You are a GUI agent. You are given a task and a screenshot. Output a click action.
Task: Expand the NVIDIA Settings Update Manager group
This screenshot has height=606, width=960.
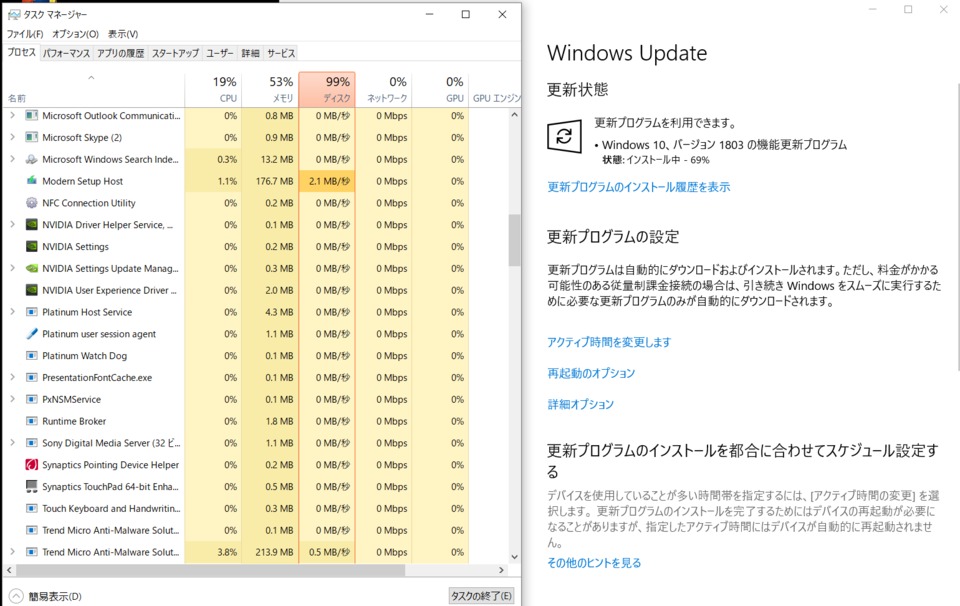(x=12, y=268)
